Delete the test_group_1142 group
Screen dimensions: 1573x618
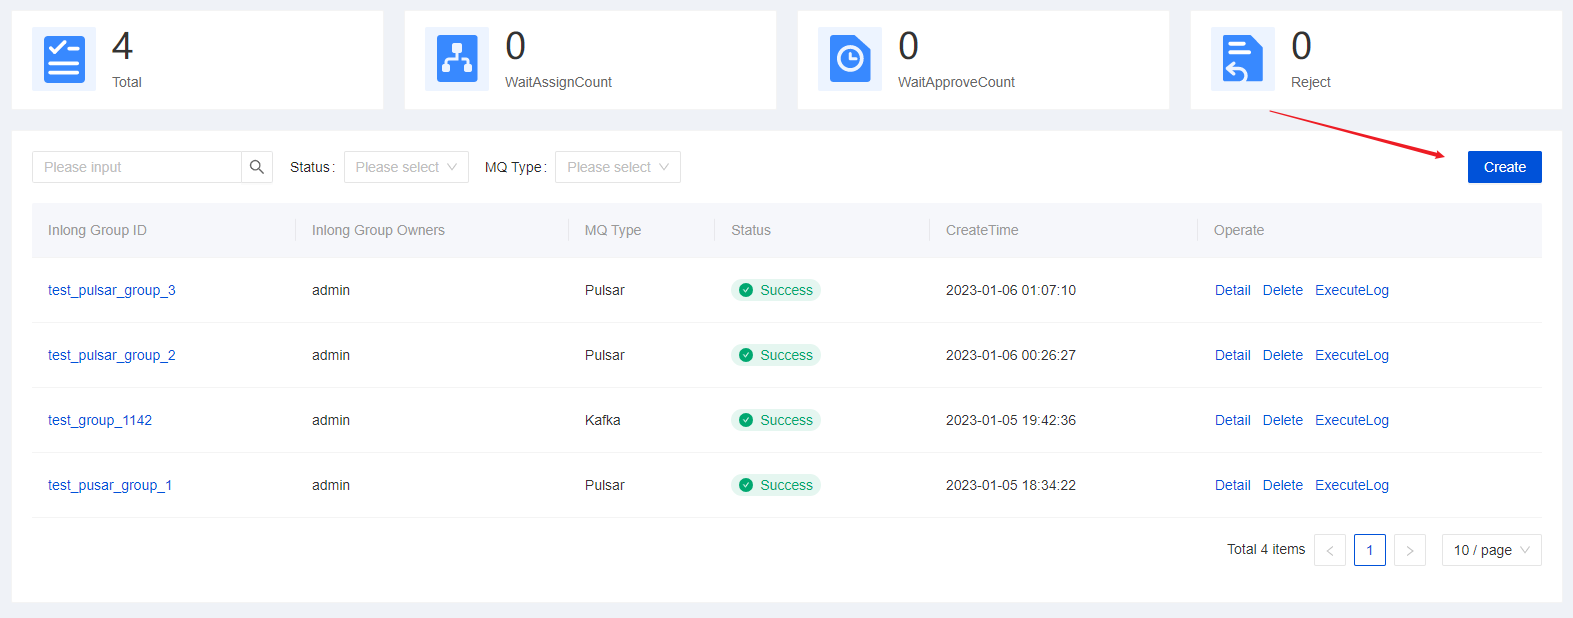click(x=1282, y=420)
